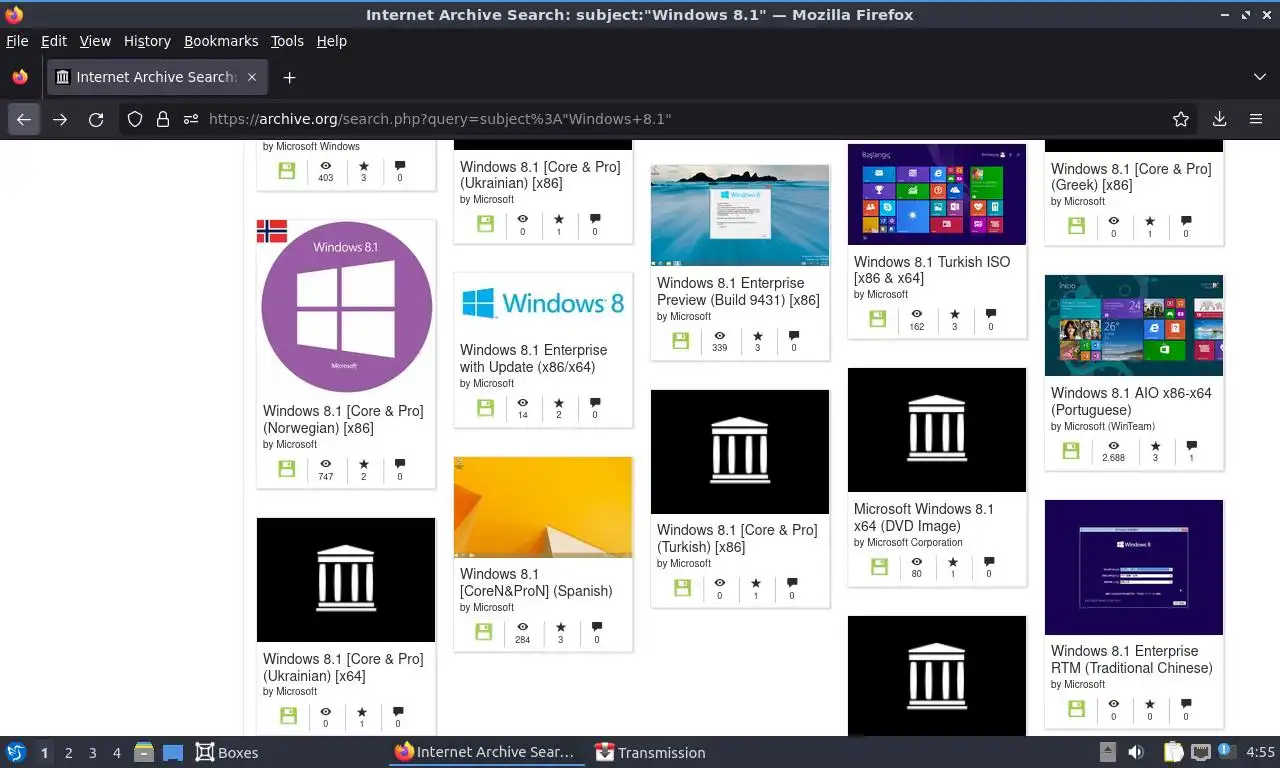This screenshot has width=1280, height=768.
Task: Click software floppy icon on Portuguese AIO card
Action: pos(1071,450)
